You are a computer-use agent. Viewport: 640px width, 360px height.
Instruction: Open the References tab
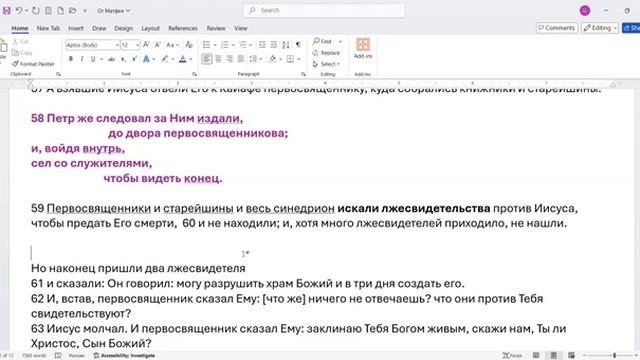tap(183, 28)
